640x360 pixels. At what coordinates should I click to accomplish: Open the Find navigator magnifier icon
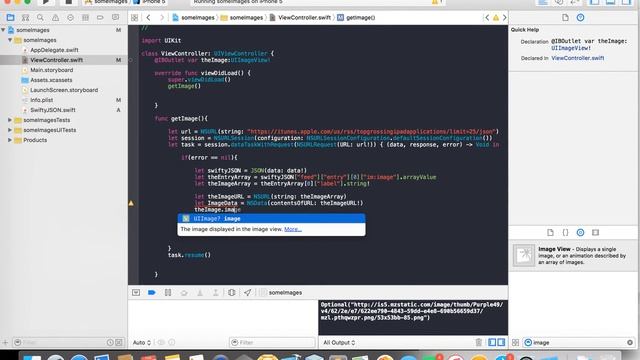click(x=40, y=18)
